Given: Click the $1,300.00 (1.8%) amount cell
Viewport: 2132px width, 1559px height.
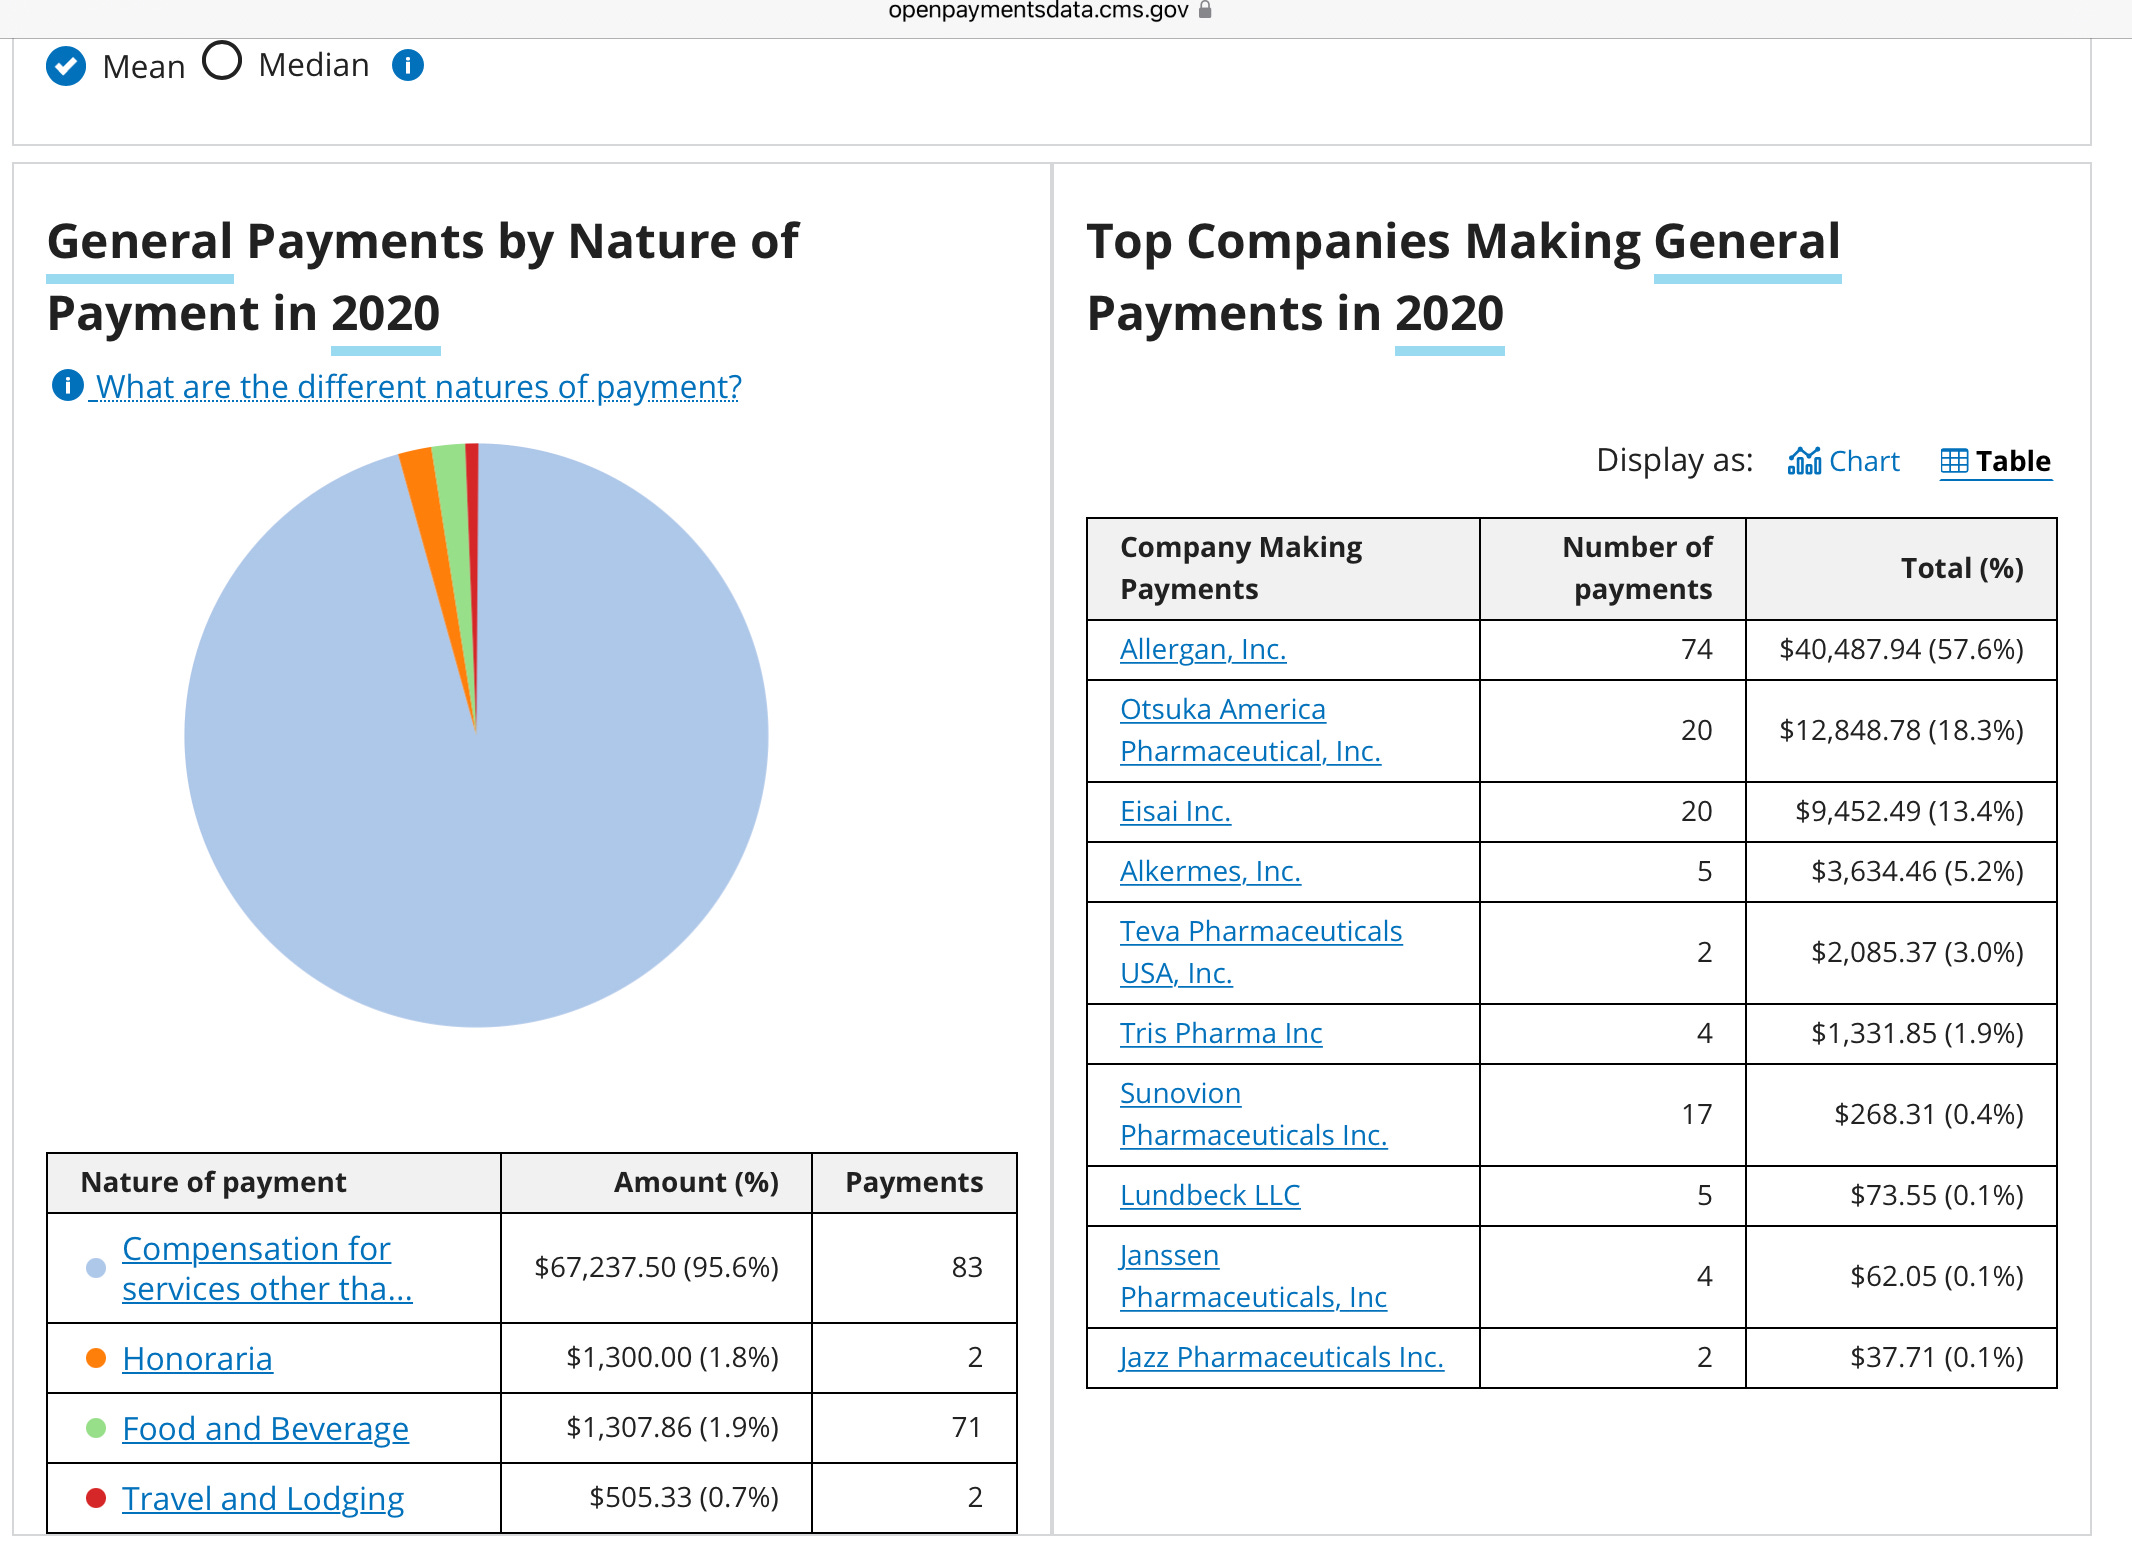Looking at the screenshot, I should 656,1358.
